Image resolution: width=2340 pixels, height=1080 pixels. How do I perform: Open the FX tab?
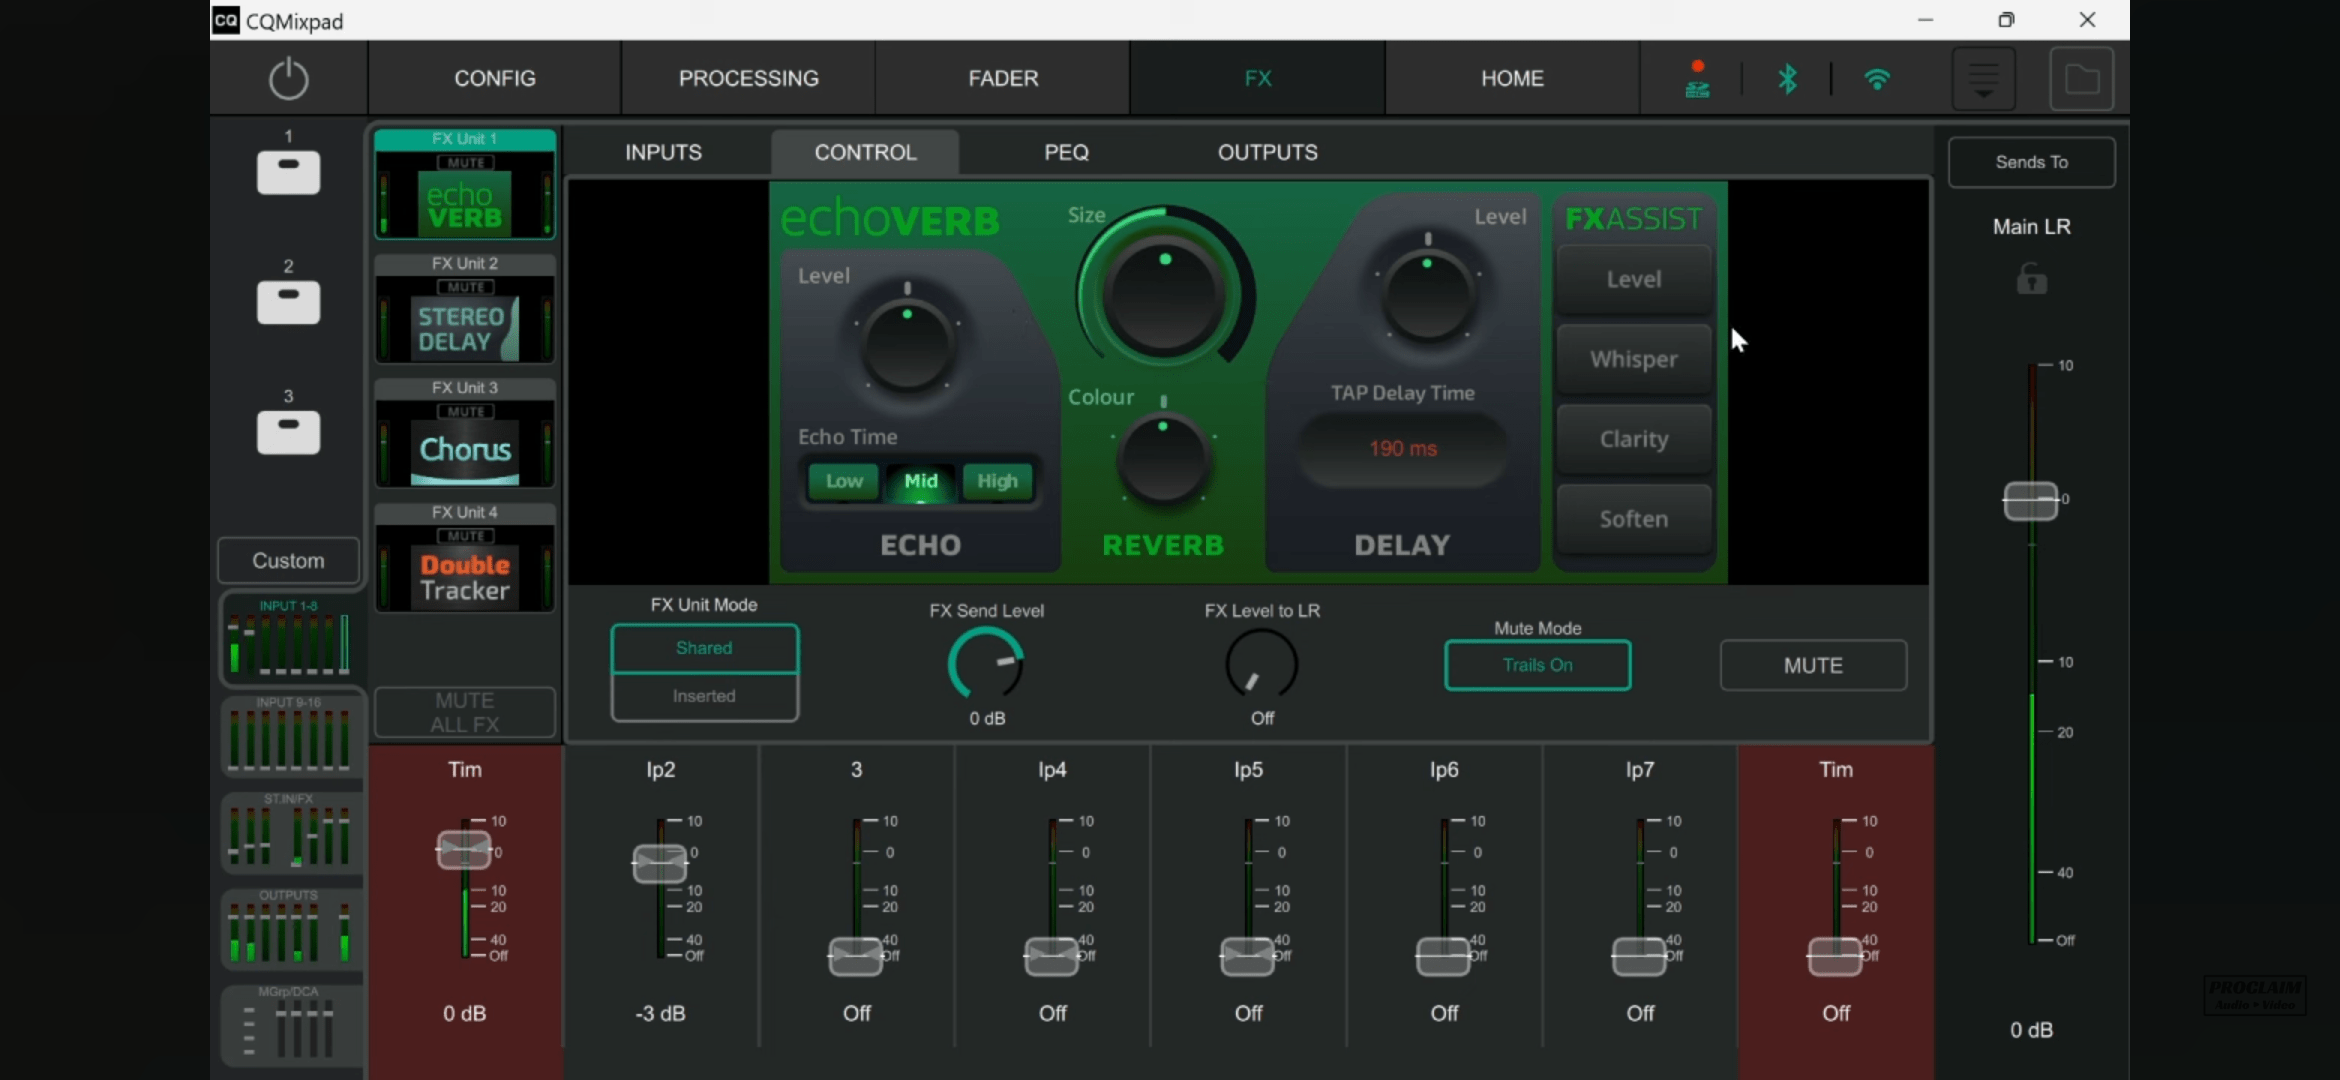[1258, 78]
